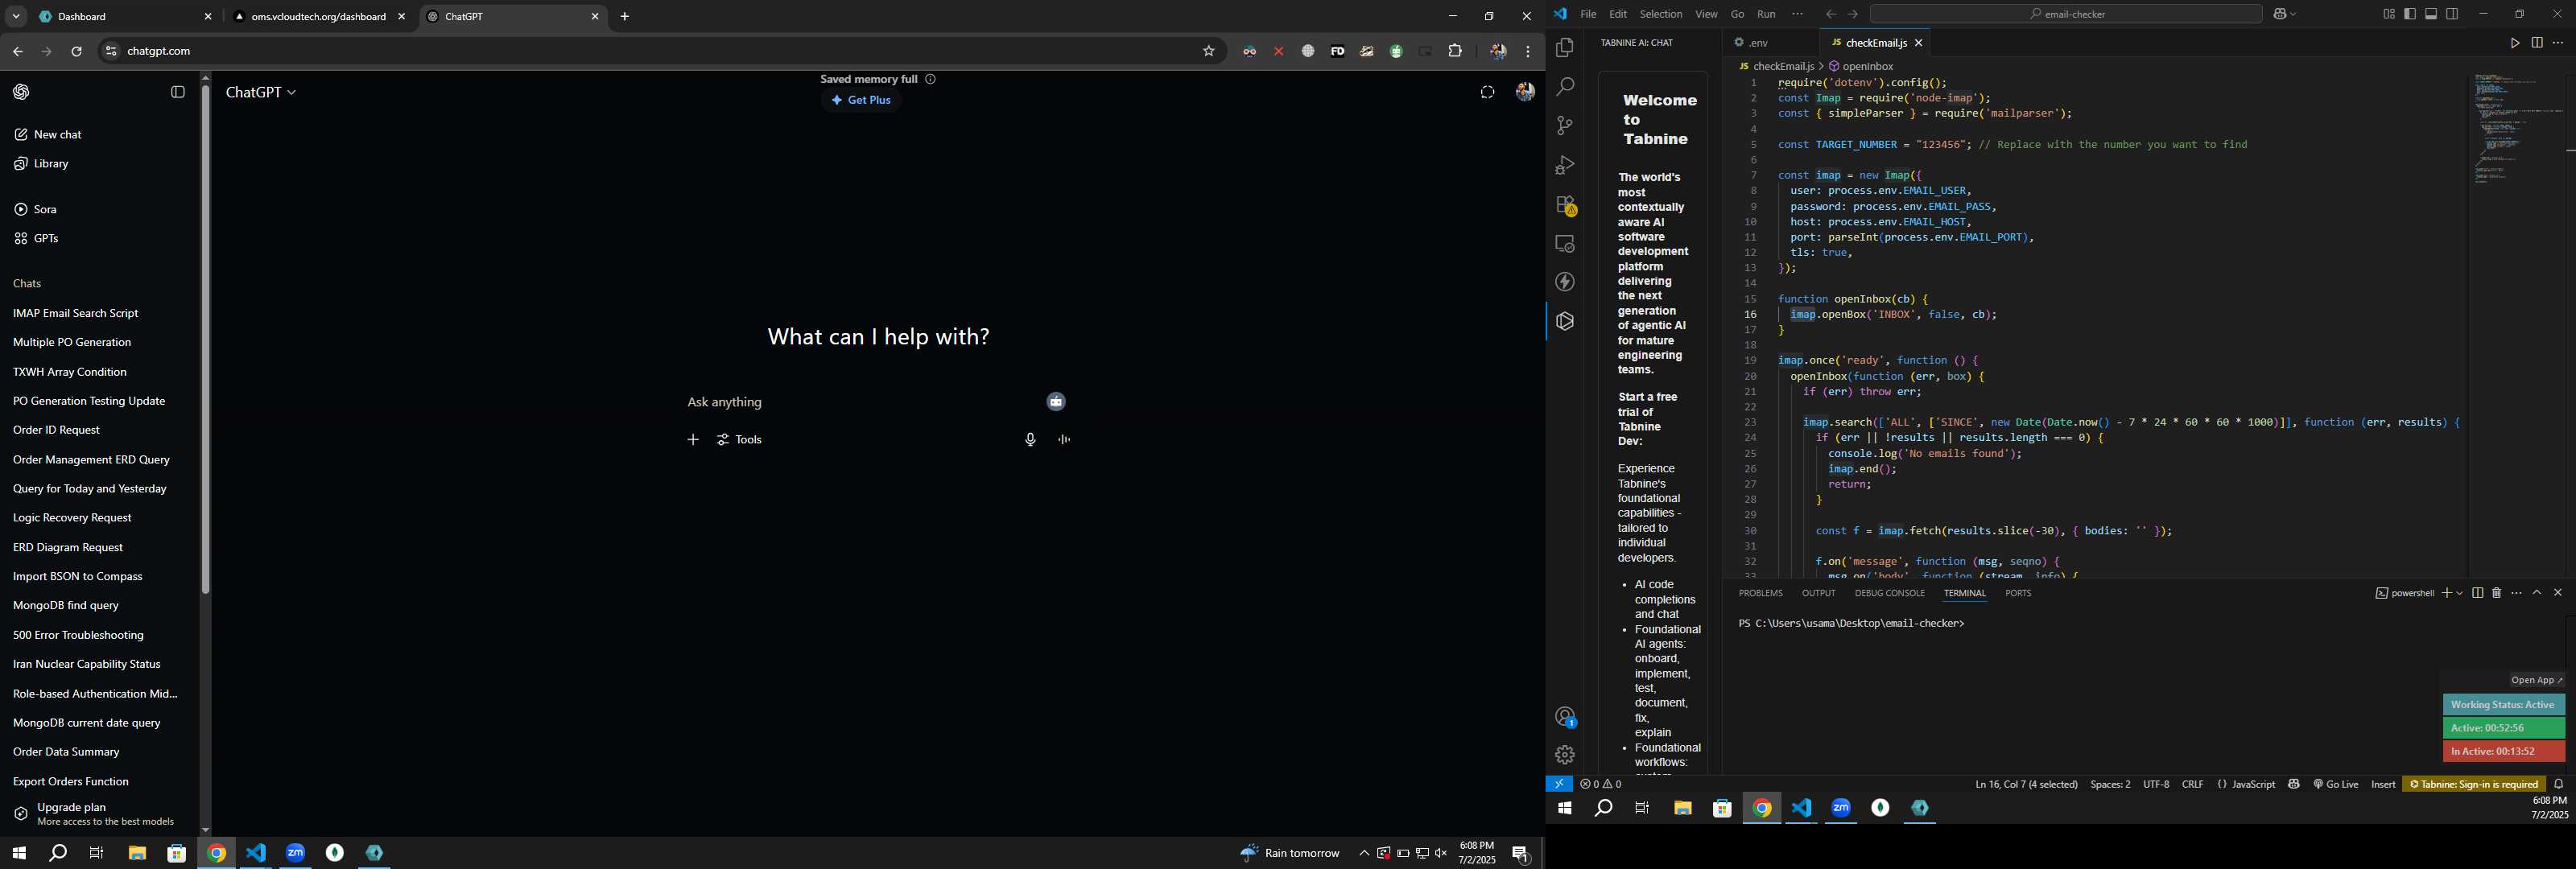The image size is (2576, 869).
Task: Select the Tabnine icon in VS Code activity bar
Action: [x=1565, y=322]
